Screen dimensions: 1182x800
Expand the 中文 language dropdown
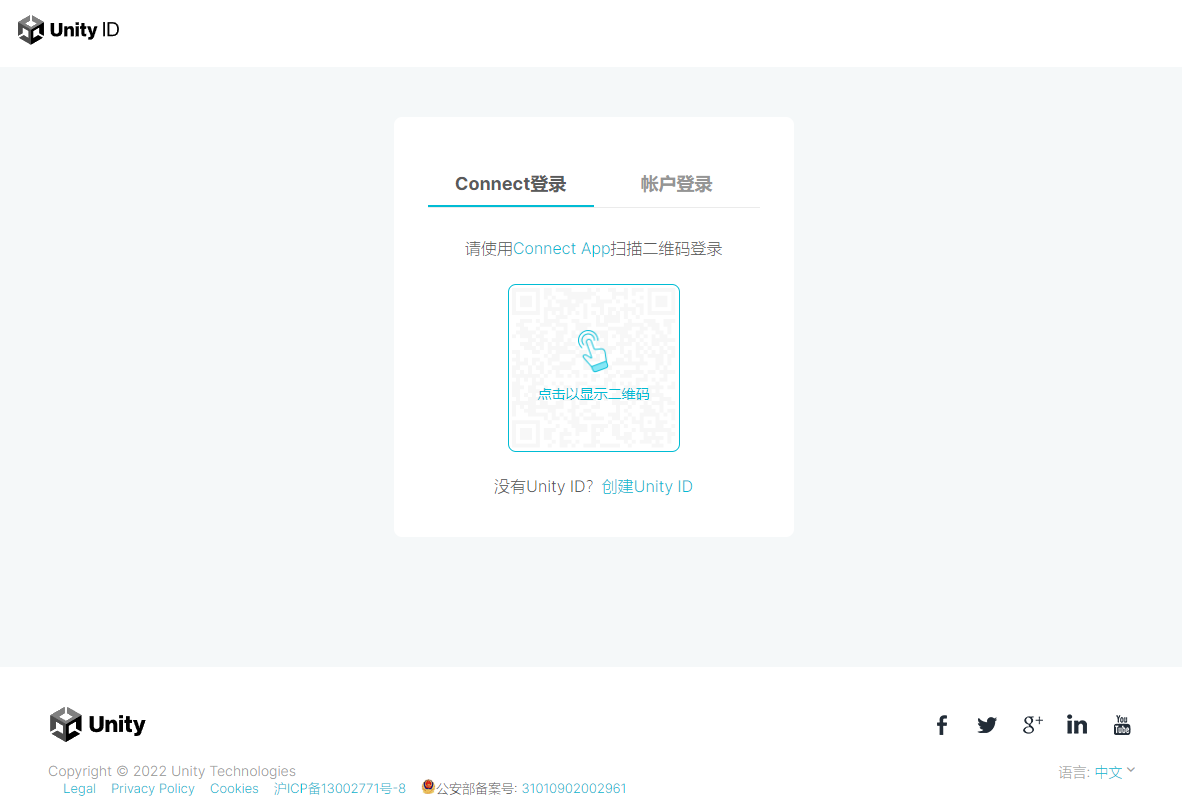coord(1114,772)
